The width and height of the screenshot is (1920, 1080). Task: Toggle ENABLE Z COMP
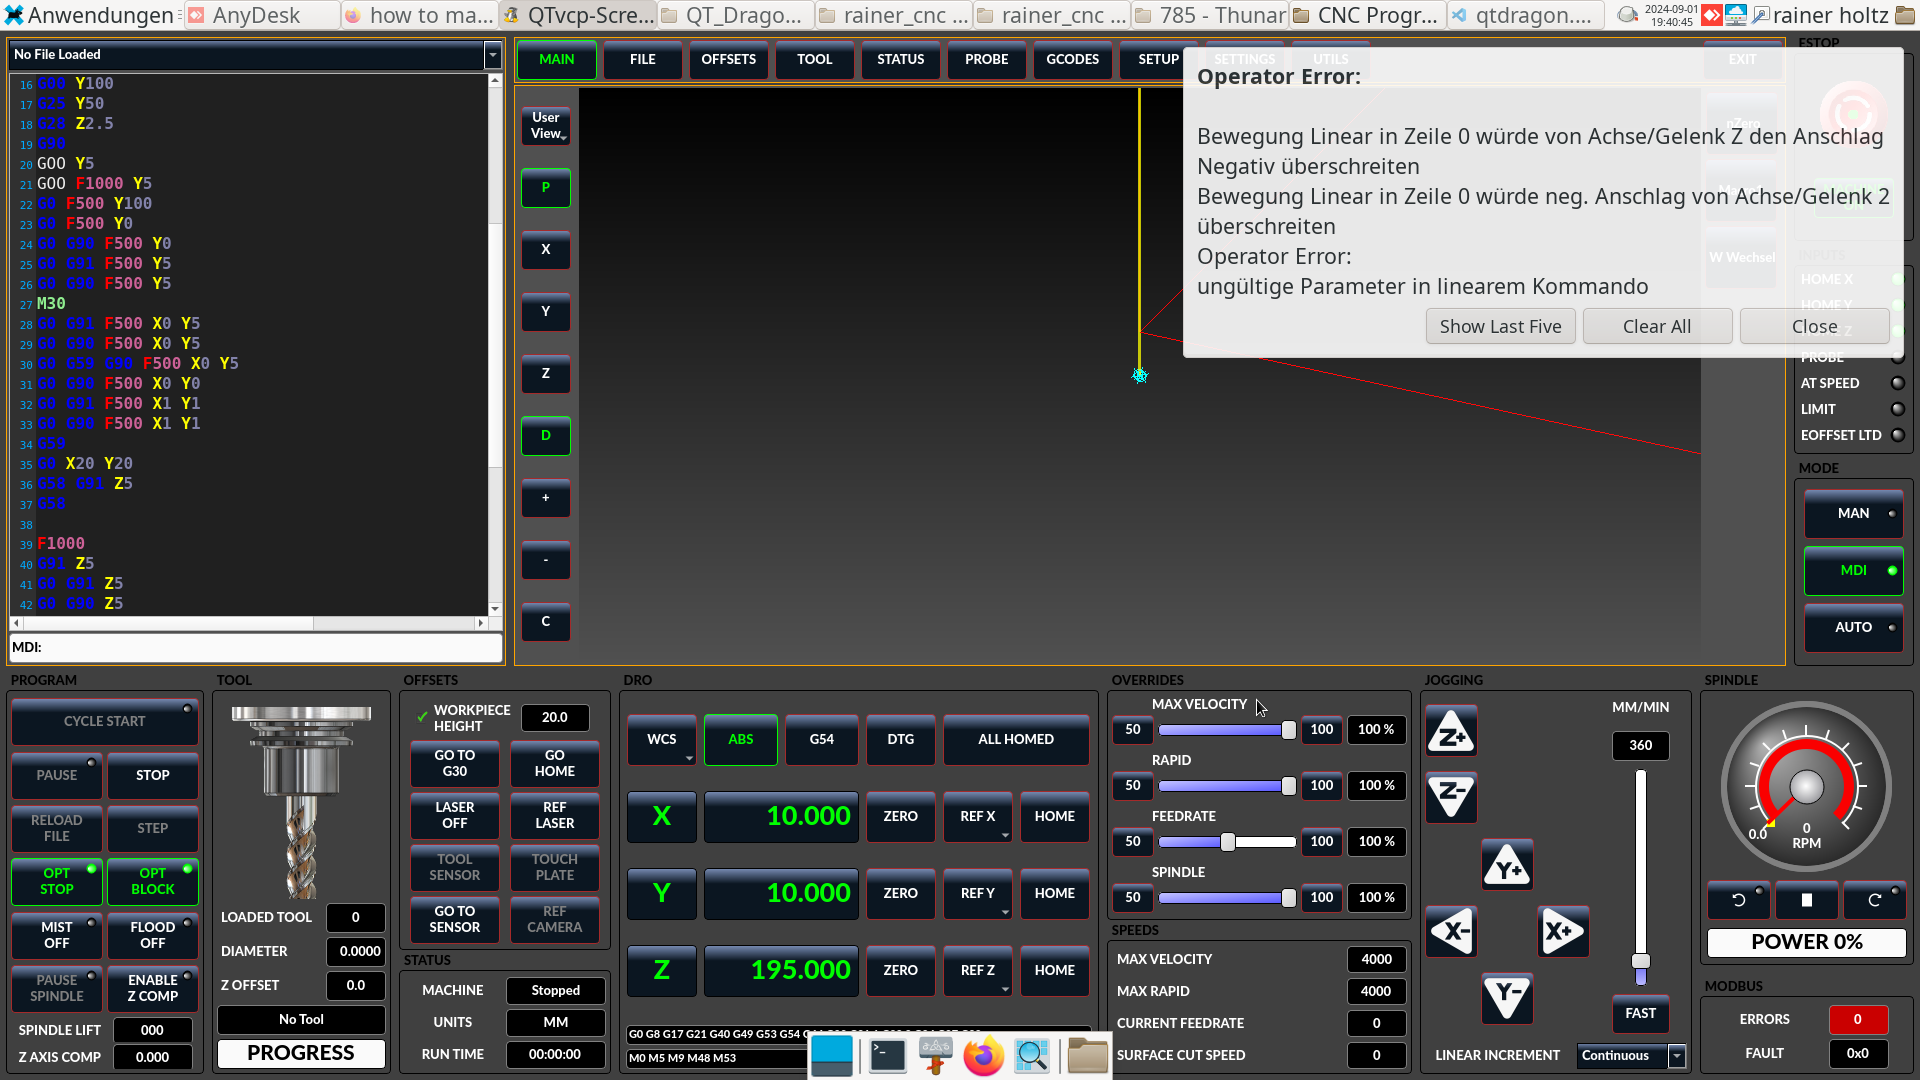[x=153, y=989]
